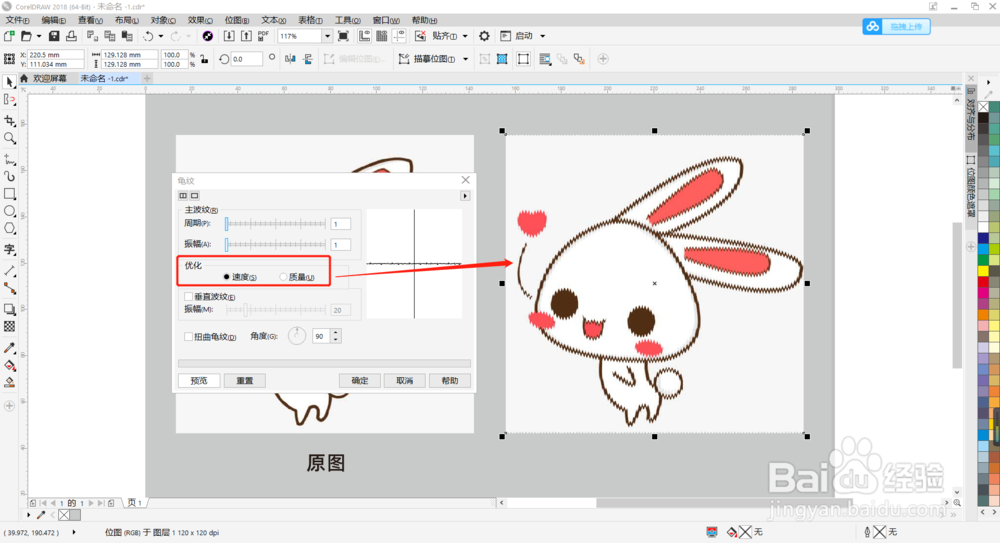This screenshot has width=1000, height=543.
Task: Open the 启动 launch dropdown
Action: click(x=543, y=36)
